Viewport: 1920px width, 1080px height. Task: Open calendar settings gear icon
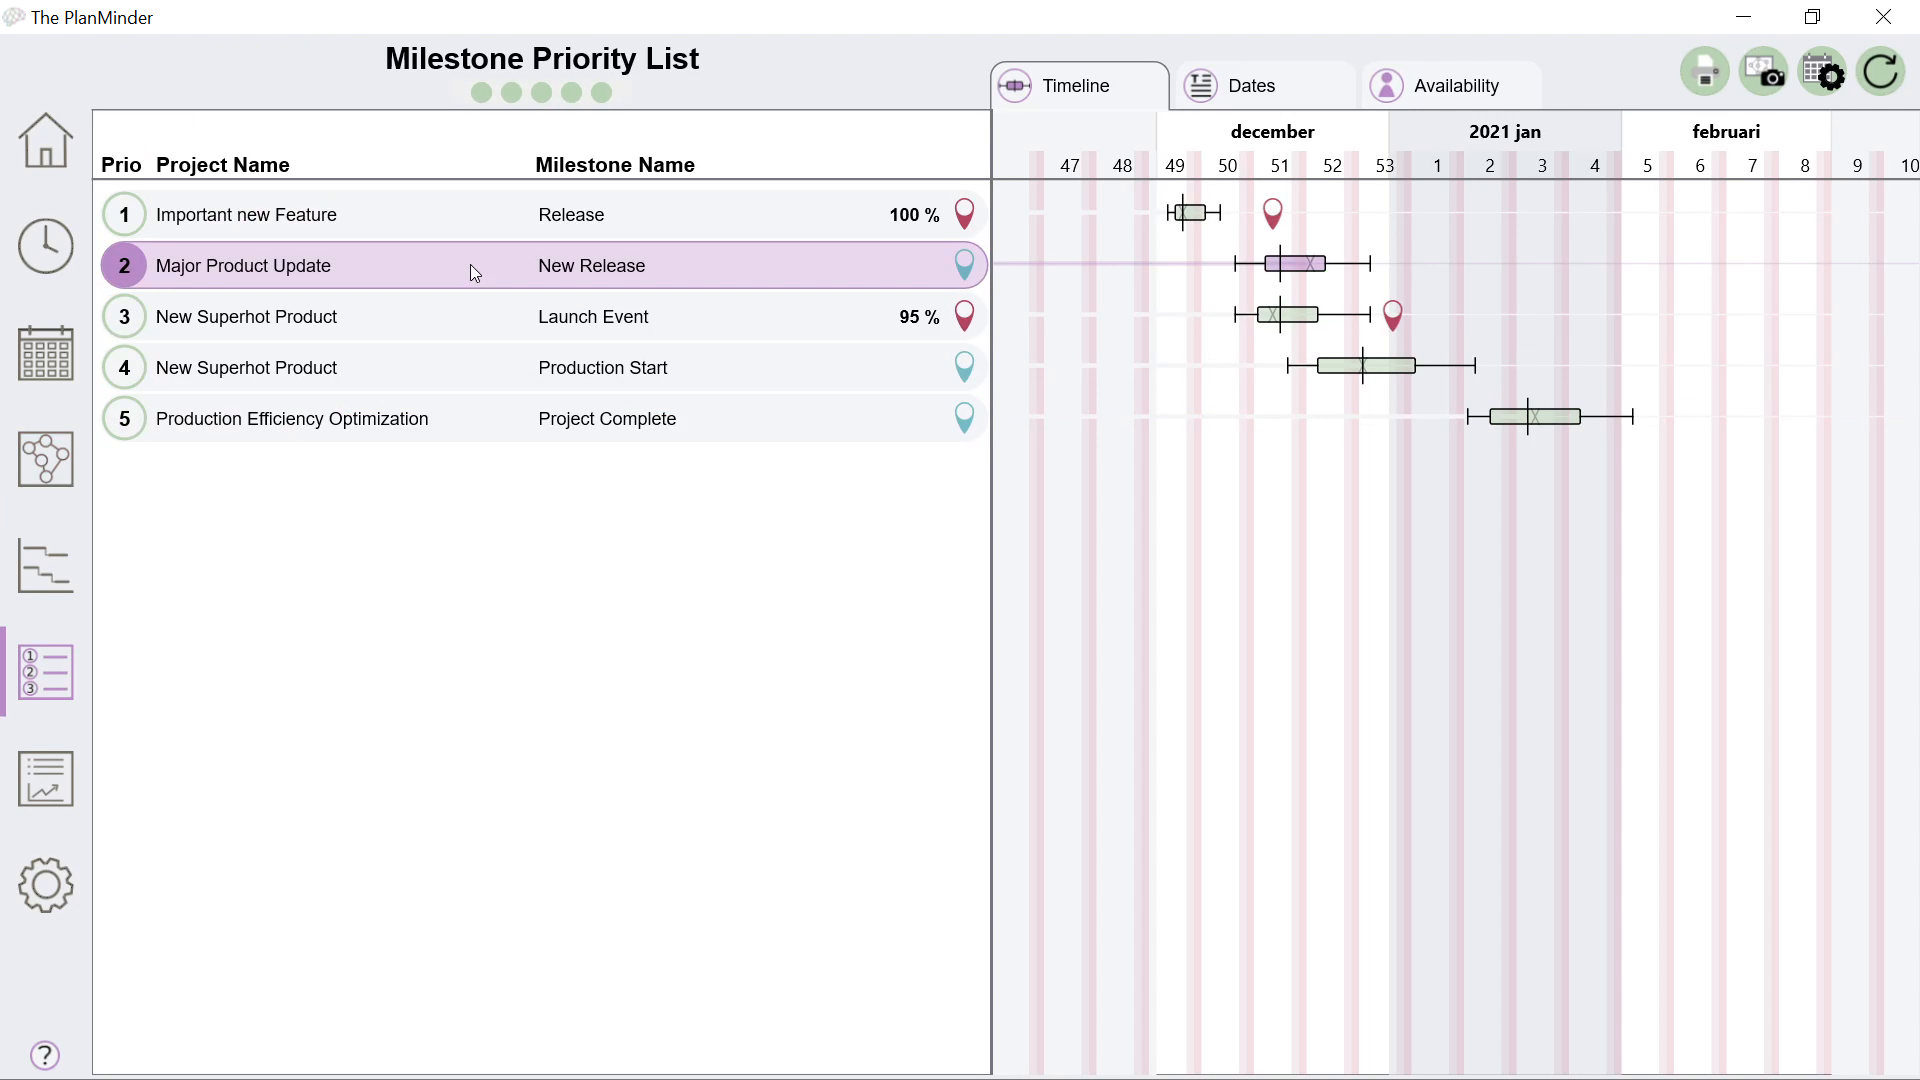tap(1823, 72)
